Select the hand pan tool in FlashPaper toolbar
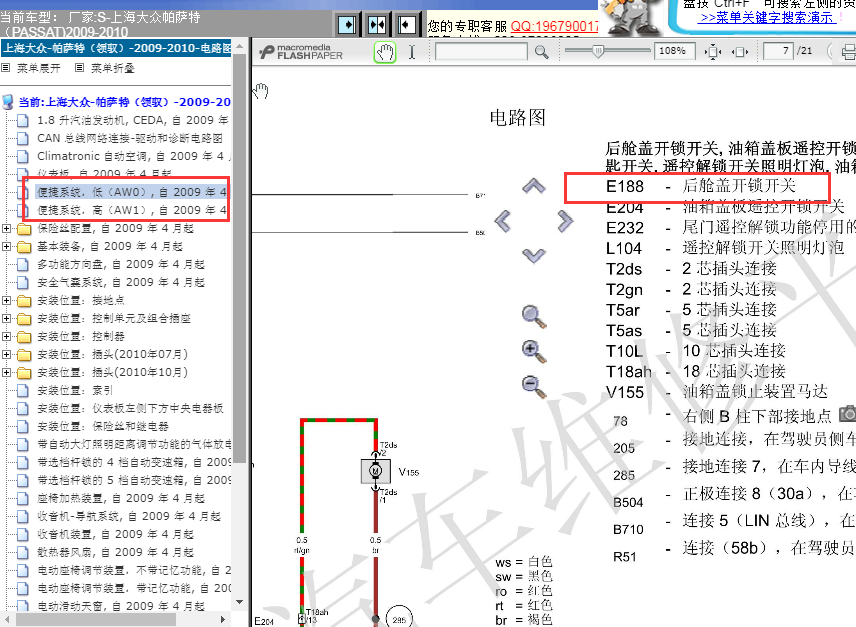This screenshot has width=856, height=627. coord(385,52)
